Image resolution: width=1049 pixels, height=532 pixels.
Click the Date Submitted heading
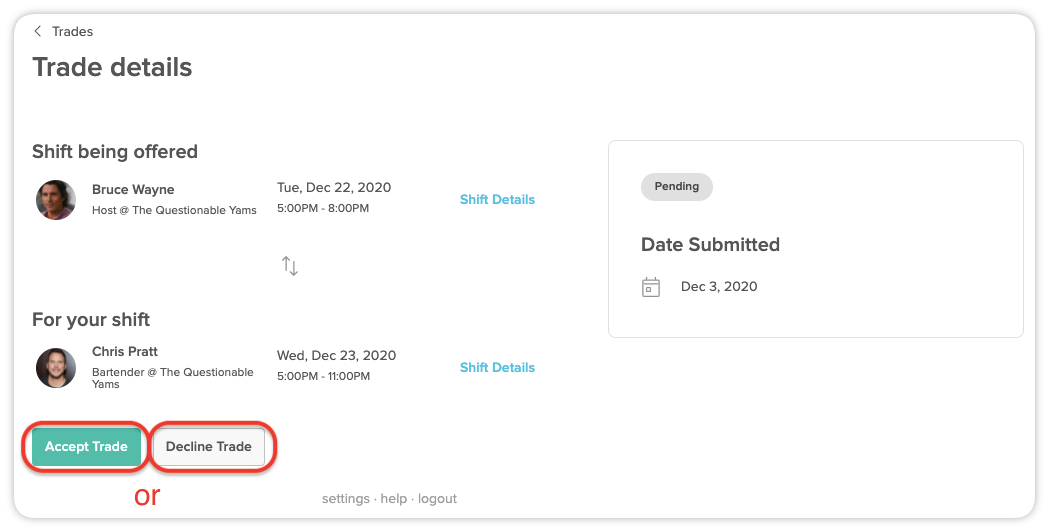(710, 244)
